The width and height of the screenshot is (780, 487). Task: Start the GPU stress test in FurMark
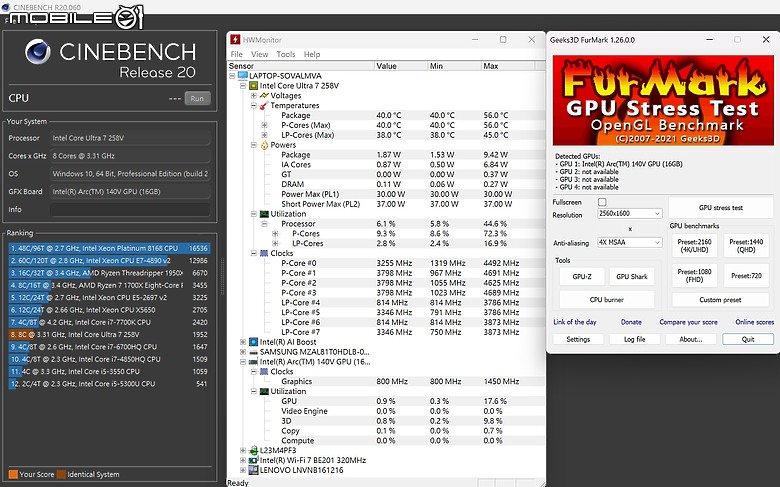pos(720,207)
